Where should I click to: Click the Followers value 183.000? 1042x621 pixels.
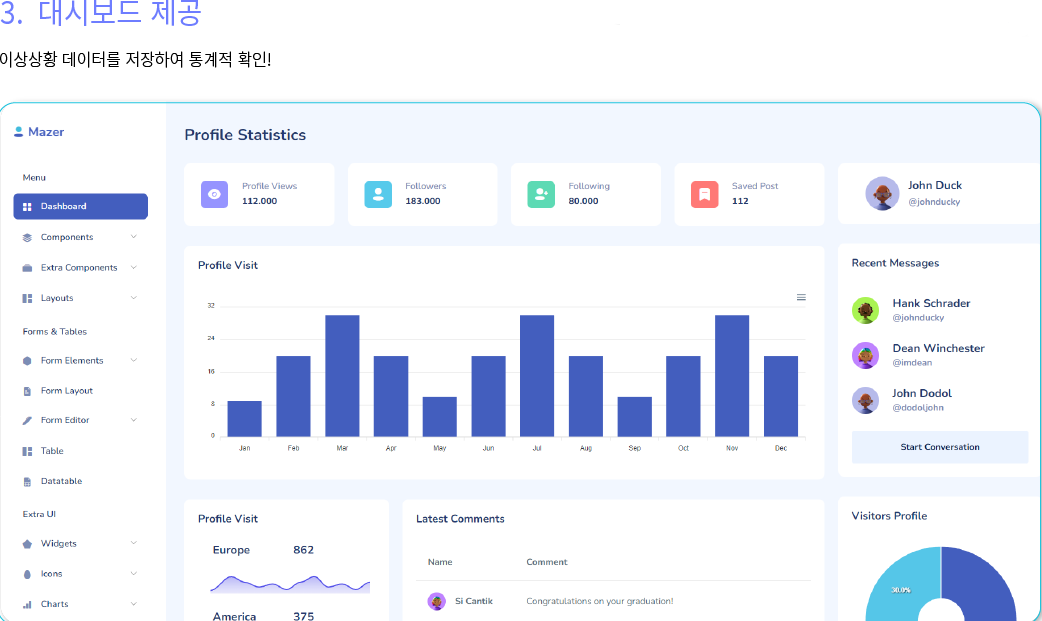point(423,201)
